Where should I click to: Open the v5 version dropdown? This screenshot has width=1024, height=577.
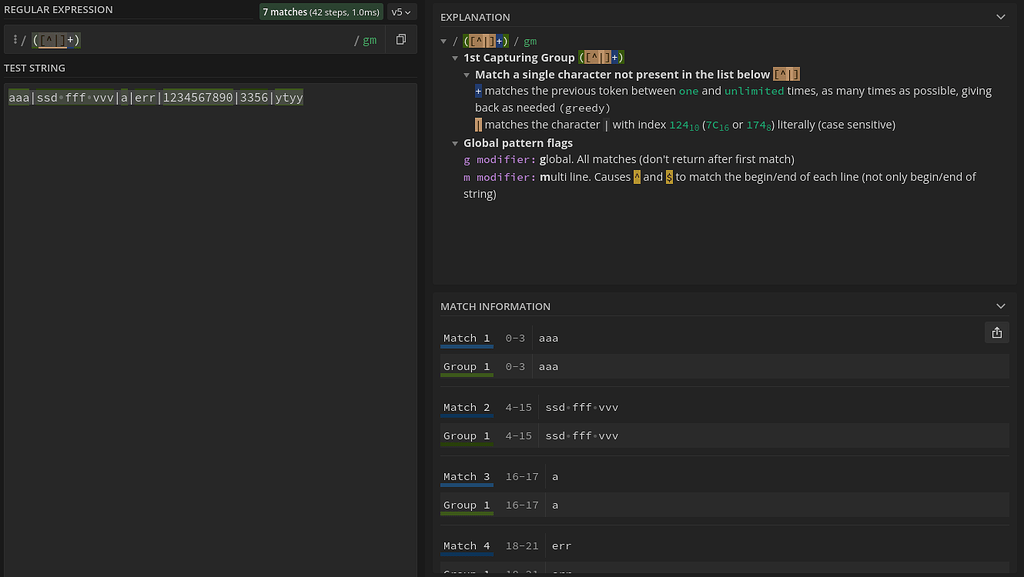click(402, 12)
